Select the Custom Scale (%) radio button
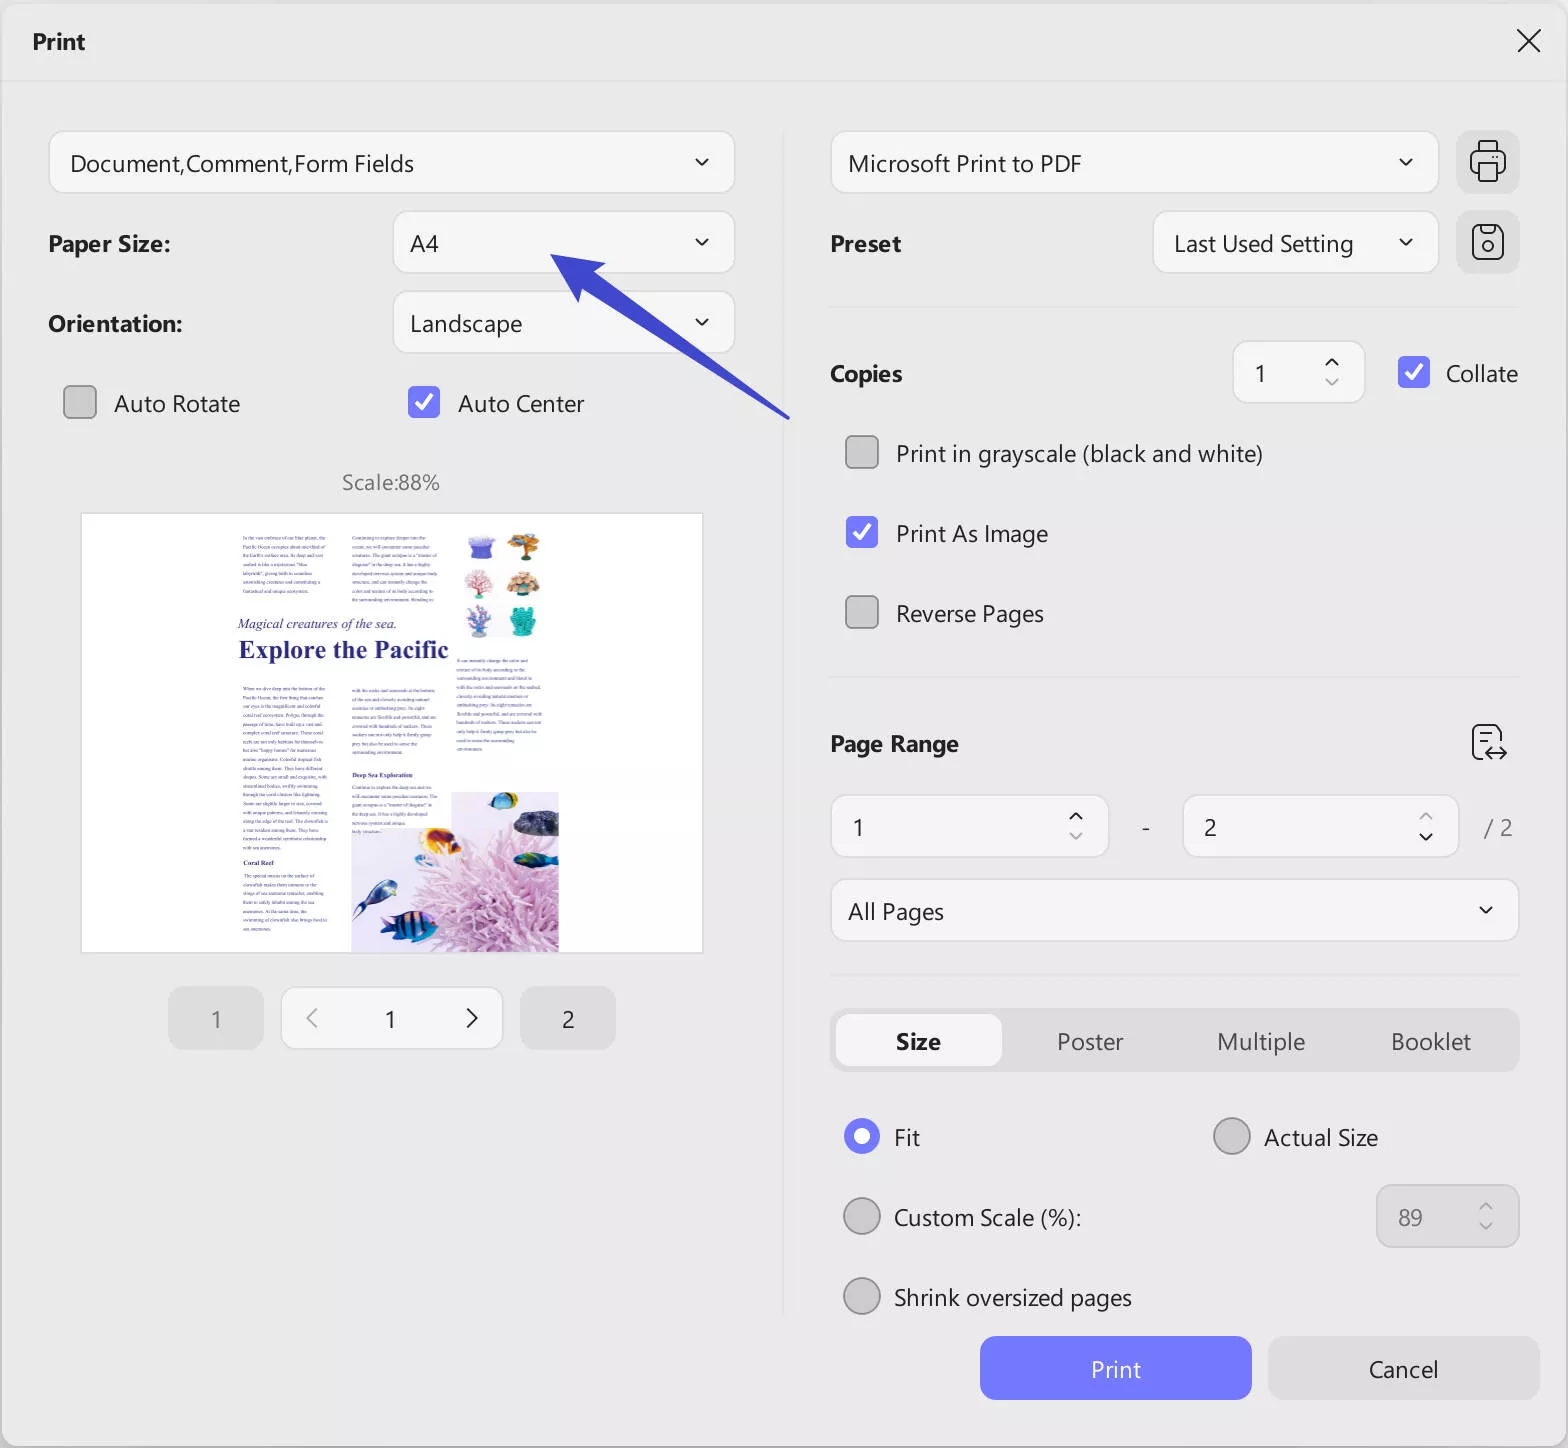The image size is (1568, 1448). (x=862, y=1216)
